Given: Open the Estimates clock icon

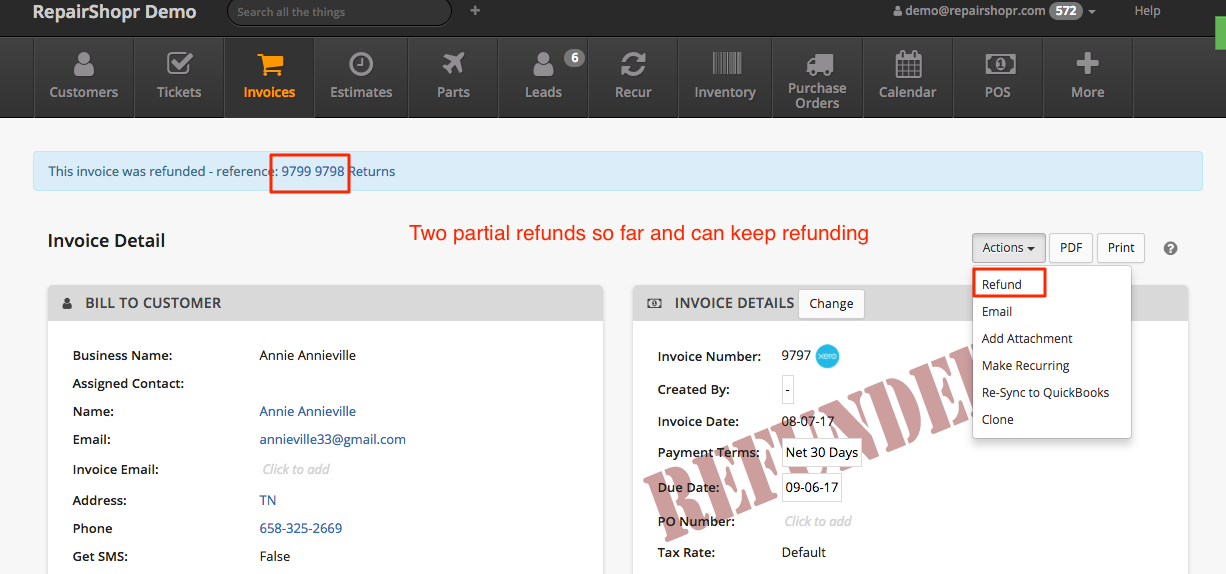Looking at the screenshot, I should pyautogui.click(x=361, y=65).
